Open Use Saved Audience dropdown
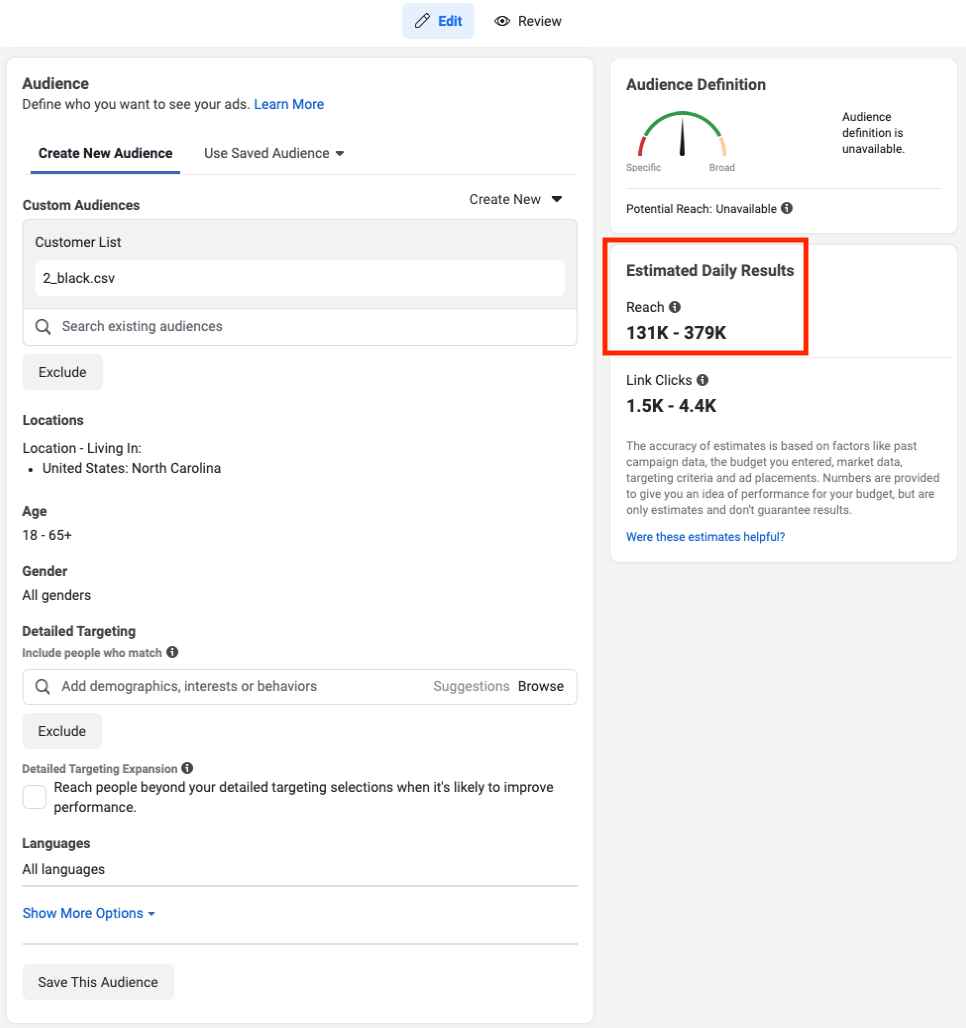The image size is (966, 1028). pyautogui.click(x=274, y=153)
